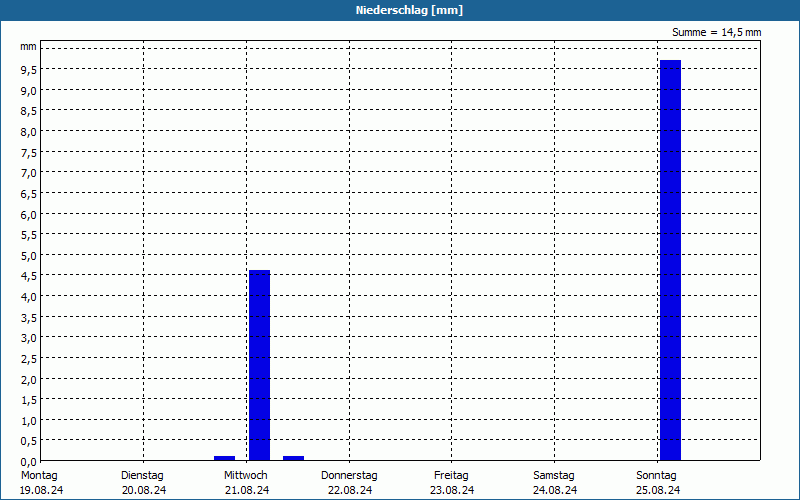Click the 'Samstag' axis label
Image resolution: width=800 pixels, height=500 pixels.
(554, 476)
